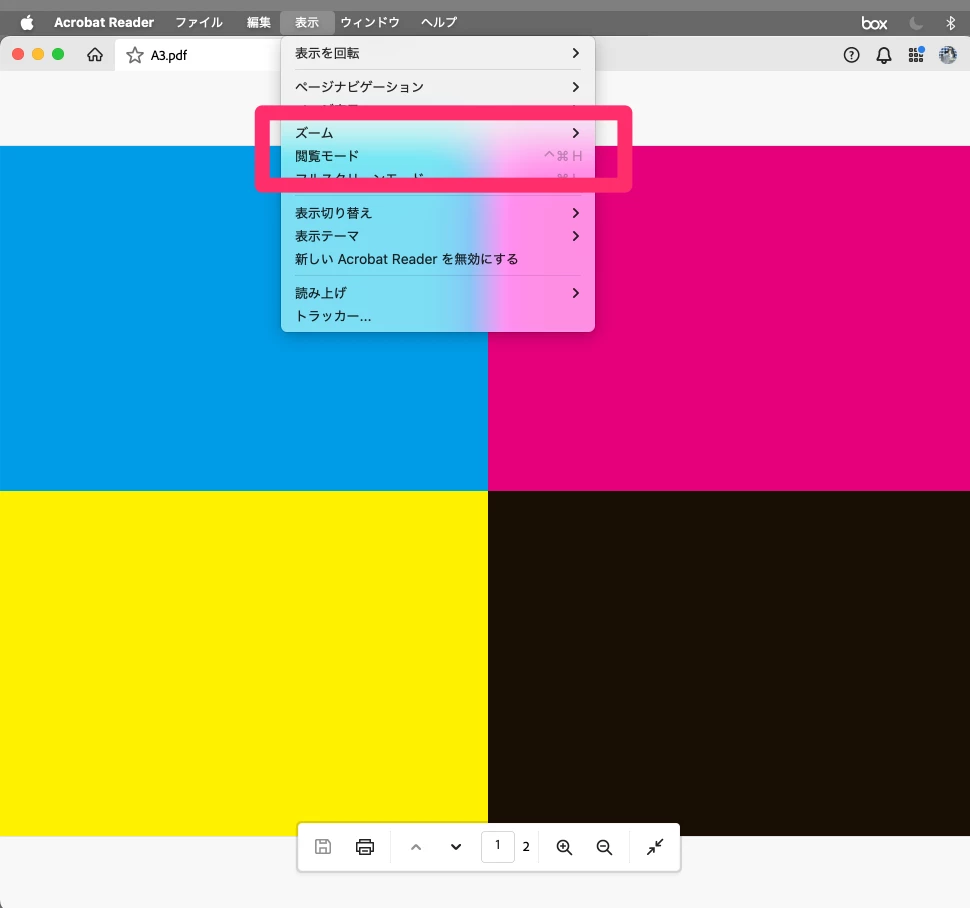
Task: Expand the ページナビゲーション submenu
Action: (x=437, y=87)
